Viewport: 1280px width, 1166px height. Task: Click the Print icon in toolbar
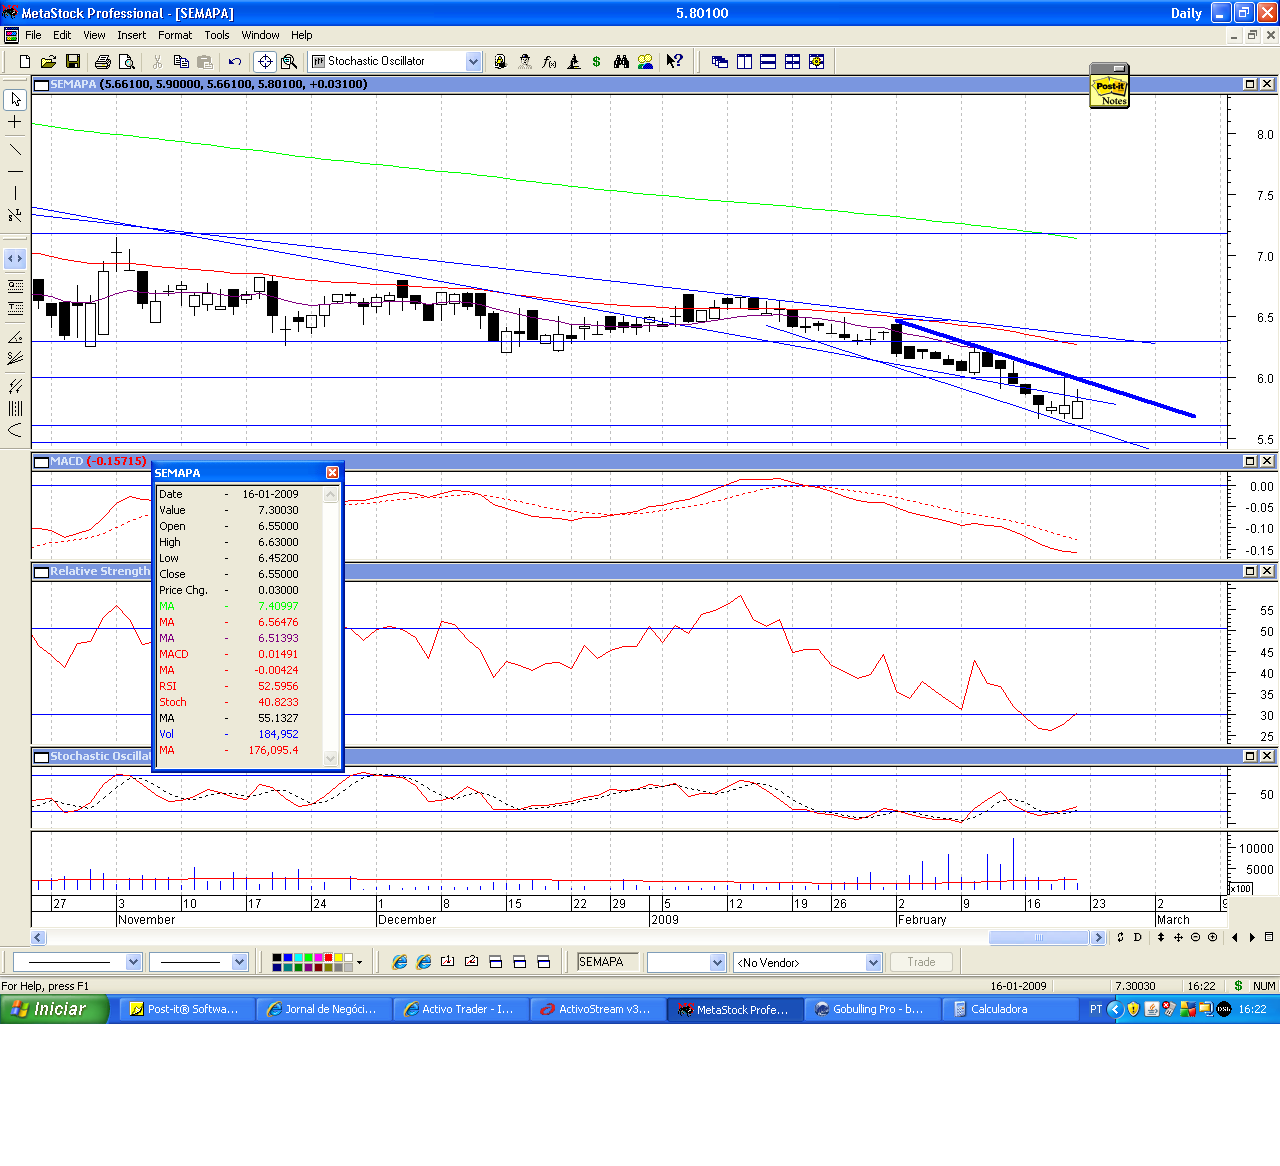tap(102, 61)
